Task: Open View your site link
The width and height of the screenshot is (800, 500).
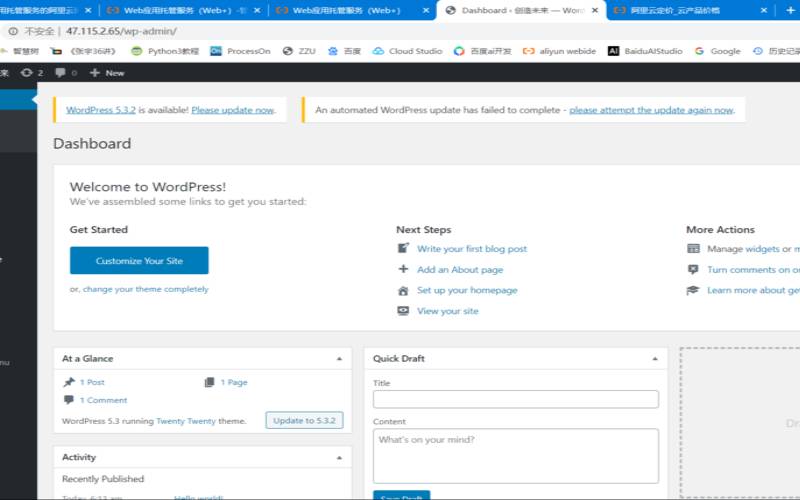Action: (x=447, y=311)
